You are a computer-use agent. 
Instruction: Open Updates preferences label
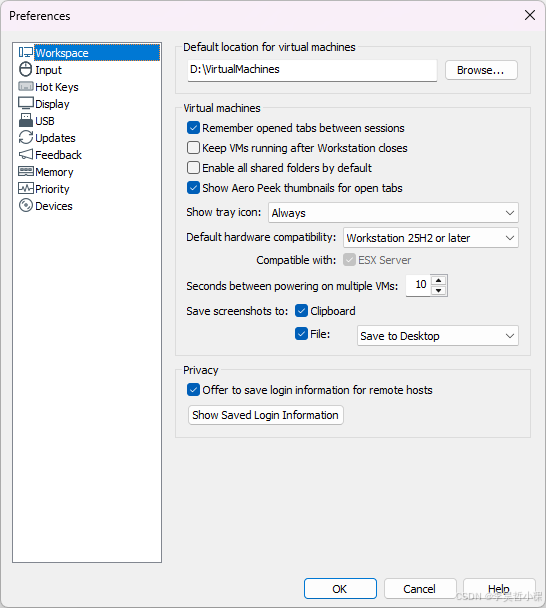[55, 138]
